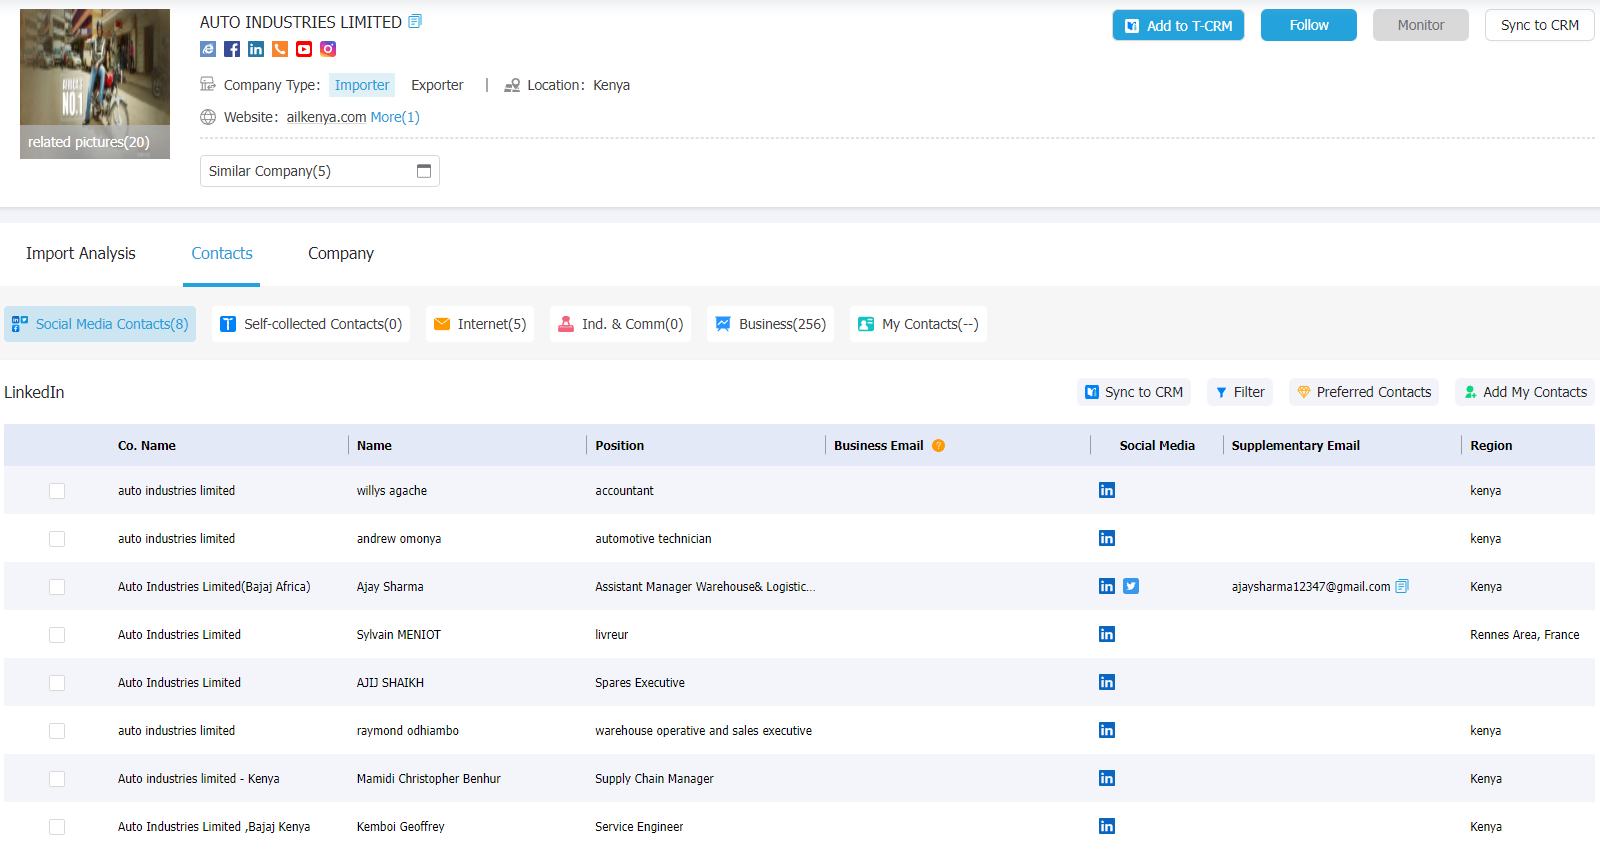
Task: Open the Filter option
Action: click(x=1240, y=392)
